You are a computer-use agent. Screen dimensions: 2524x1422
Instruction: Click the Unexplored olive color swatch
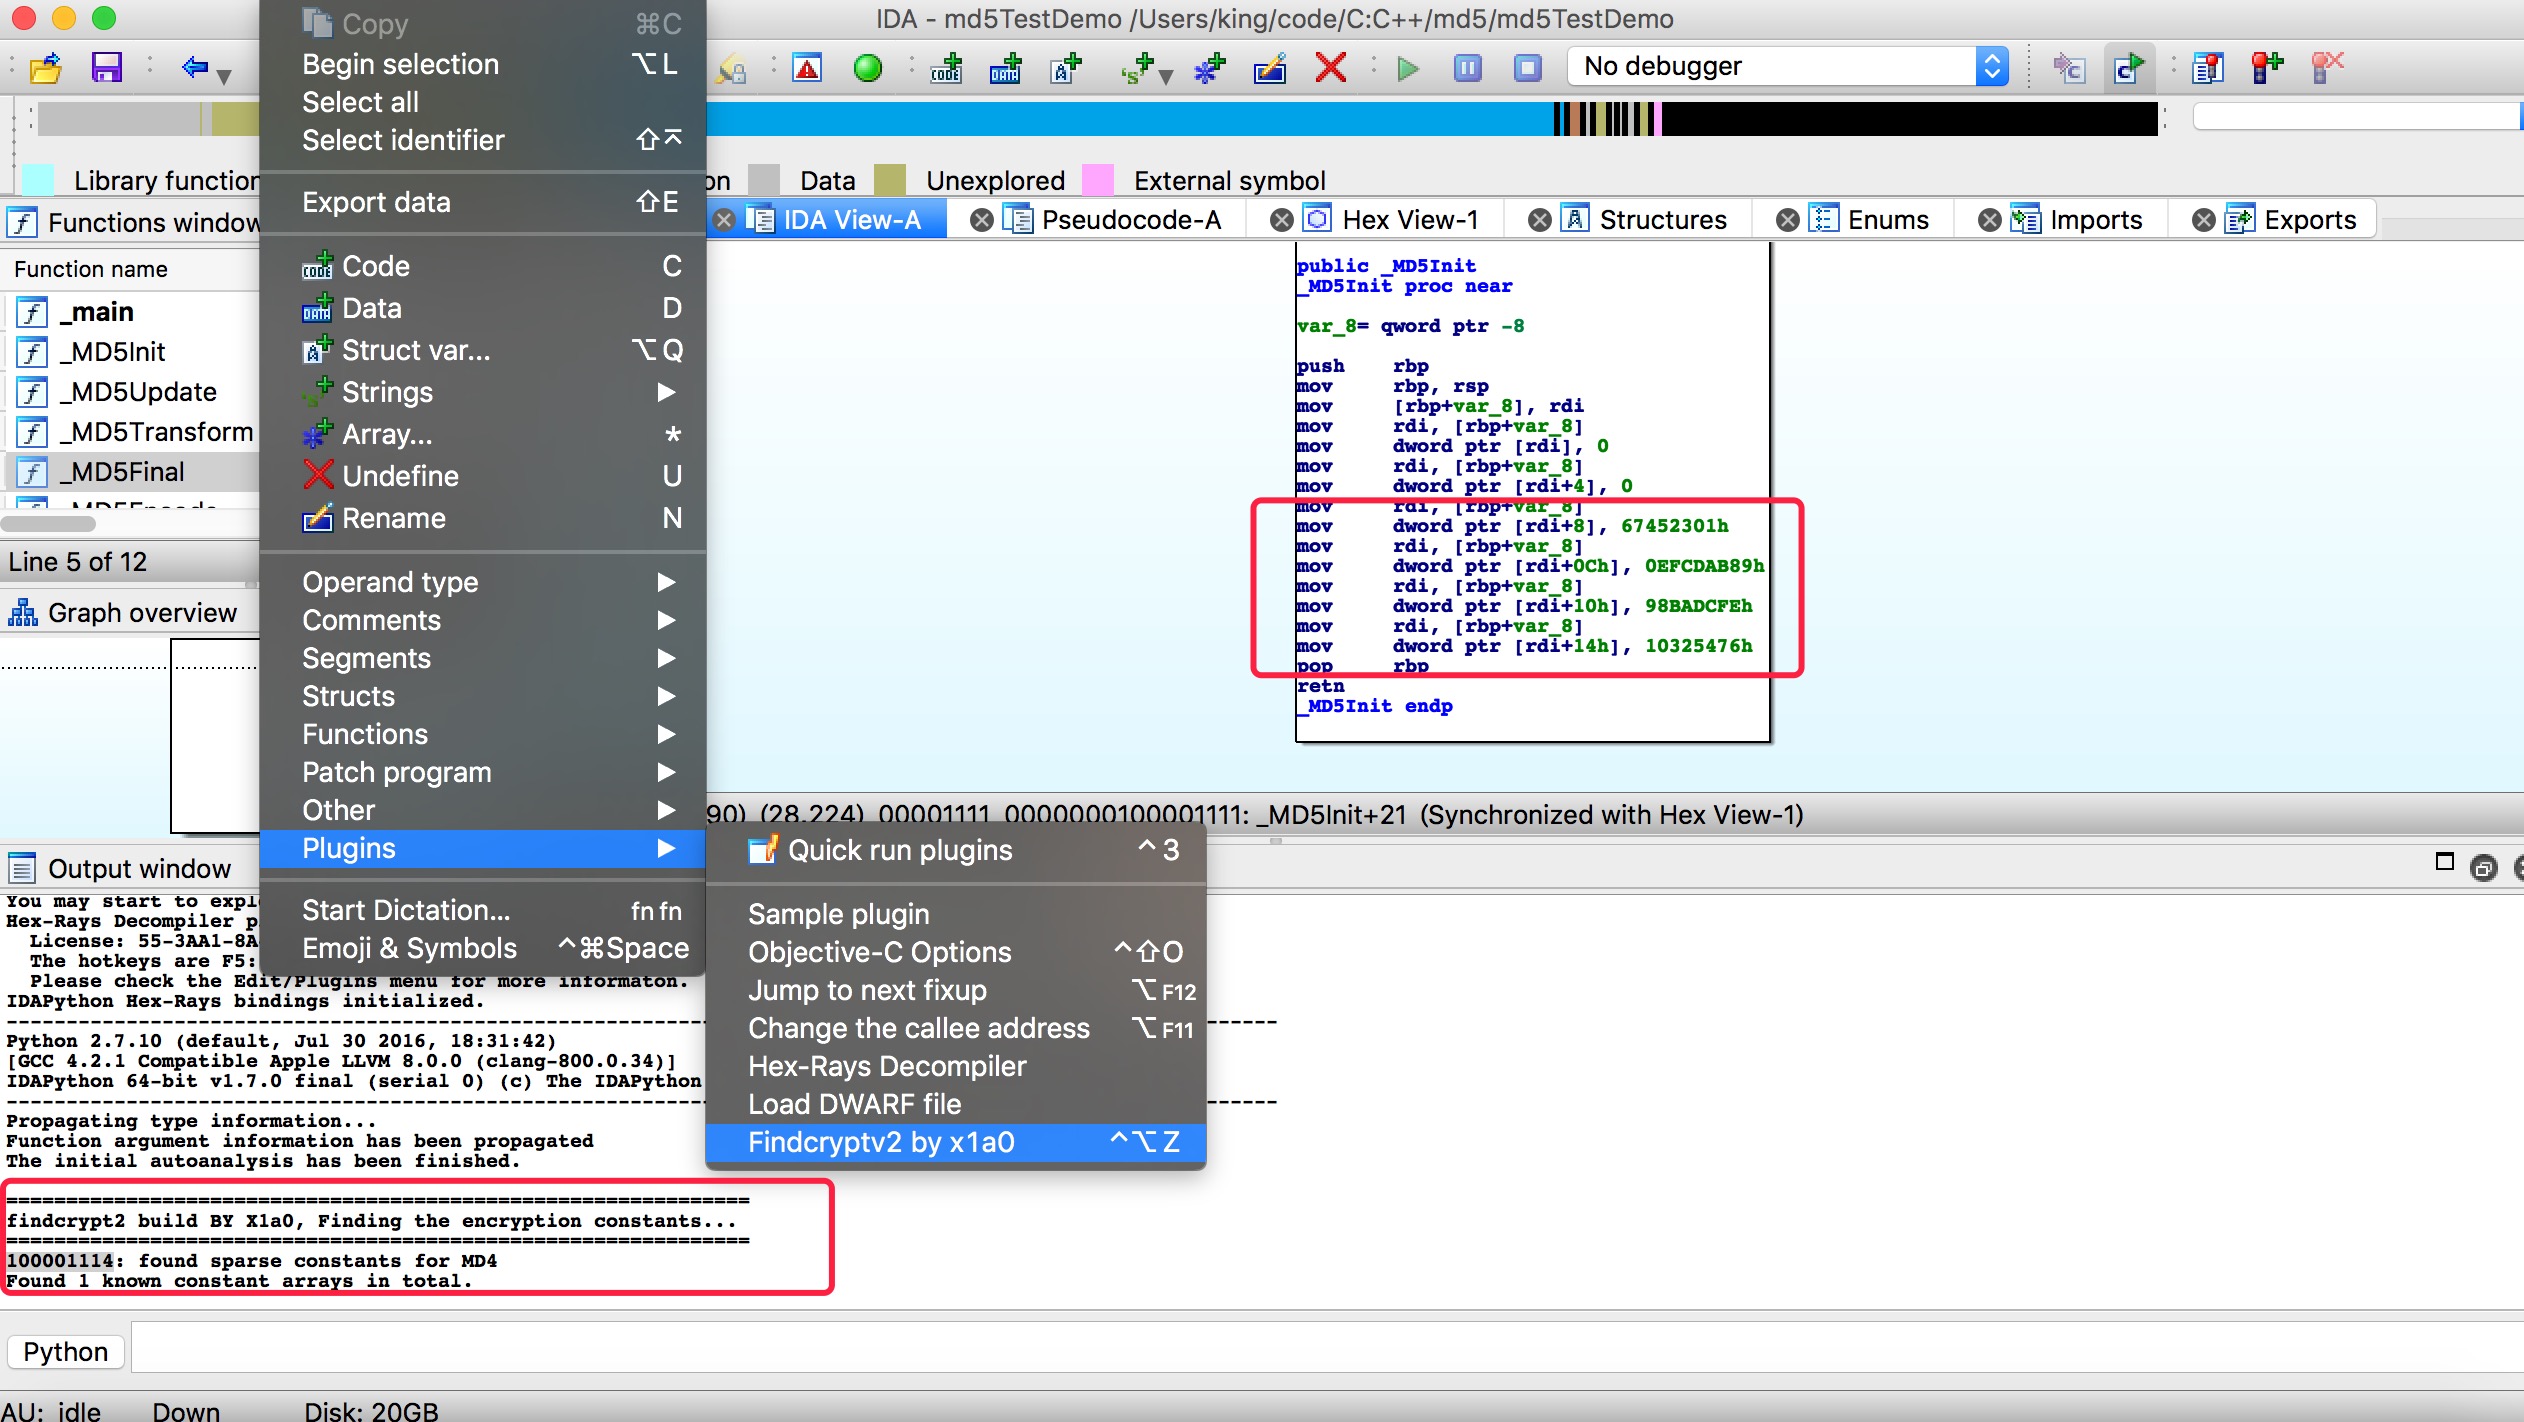(890, 180)
